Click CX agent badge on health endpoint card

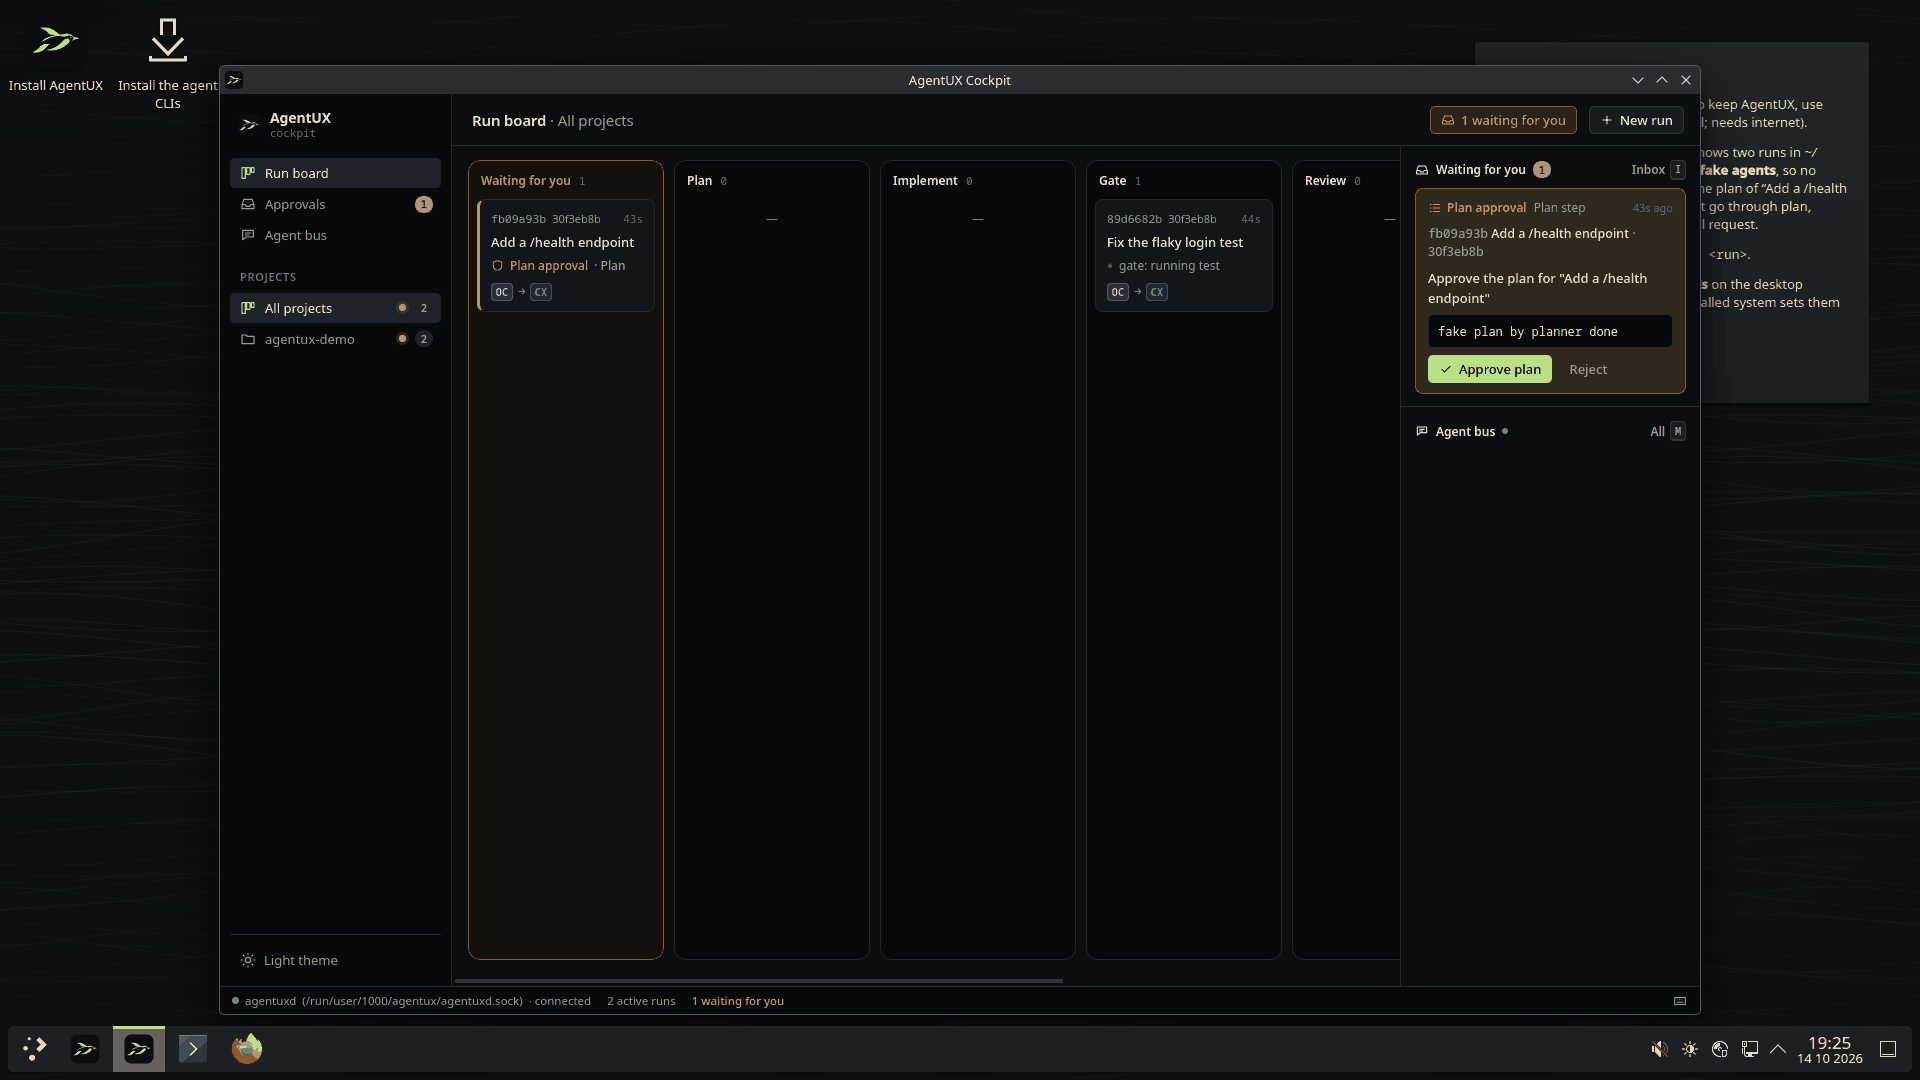click(541, 292)
